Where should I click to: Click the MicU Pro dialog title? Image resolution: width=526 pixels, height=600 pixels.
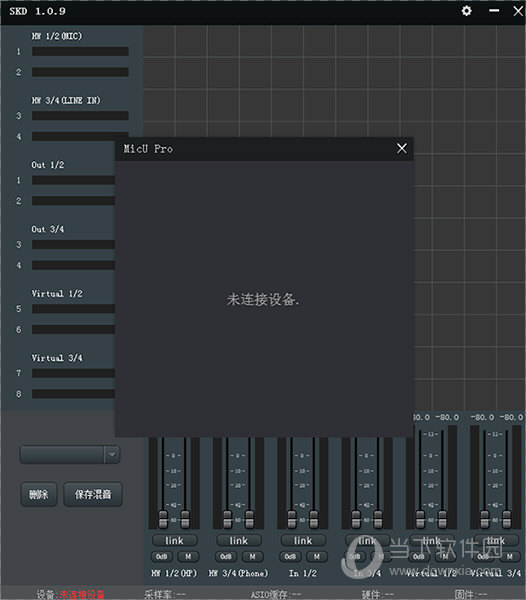[148, 149]
